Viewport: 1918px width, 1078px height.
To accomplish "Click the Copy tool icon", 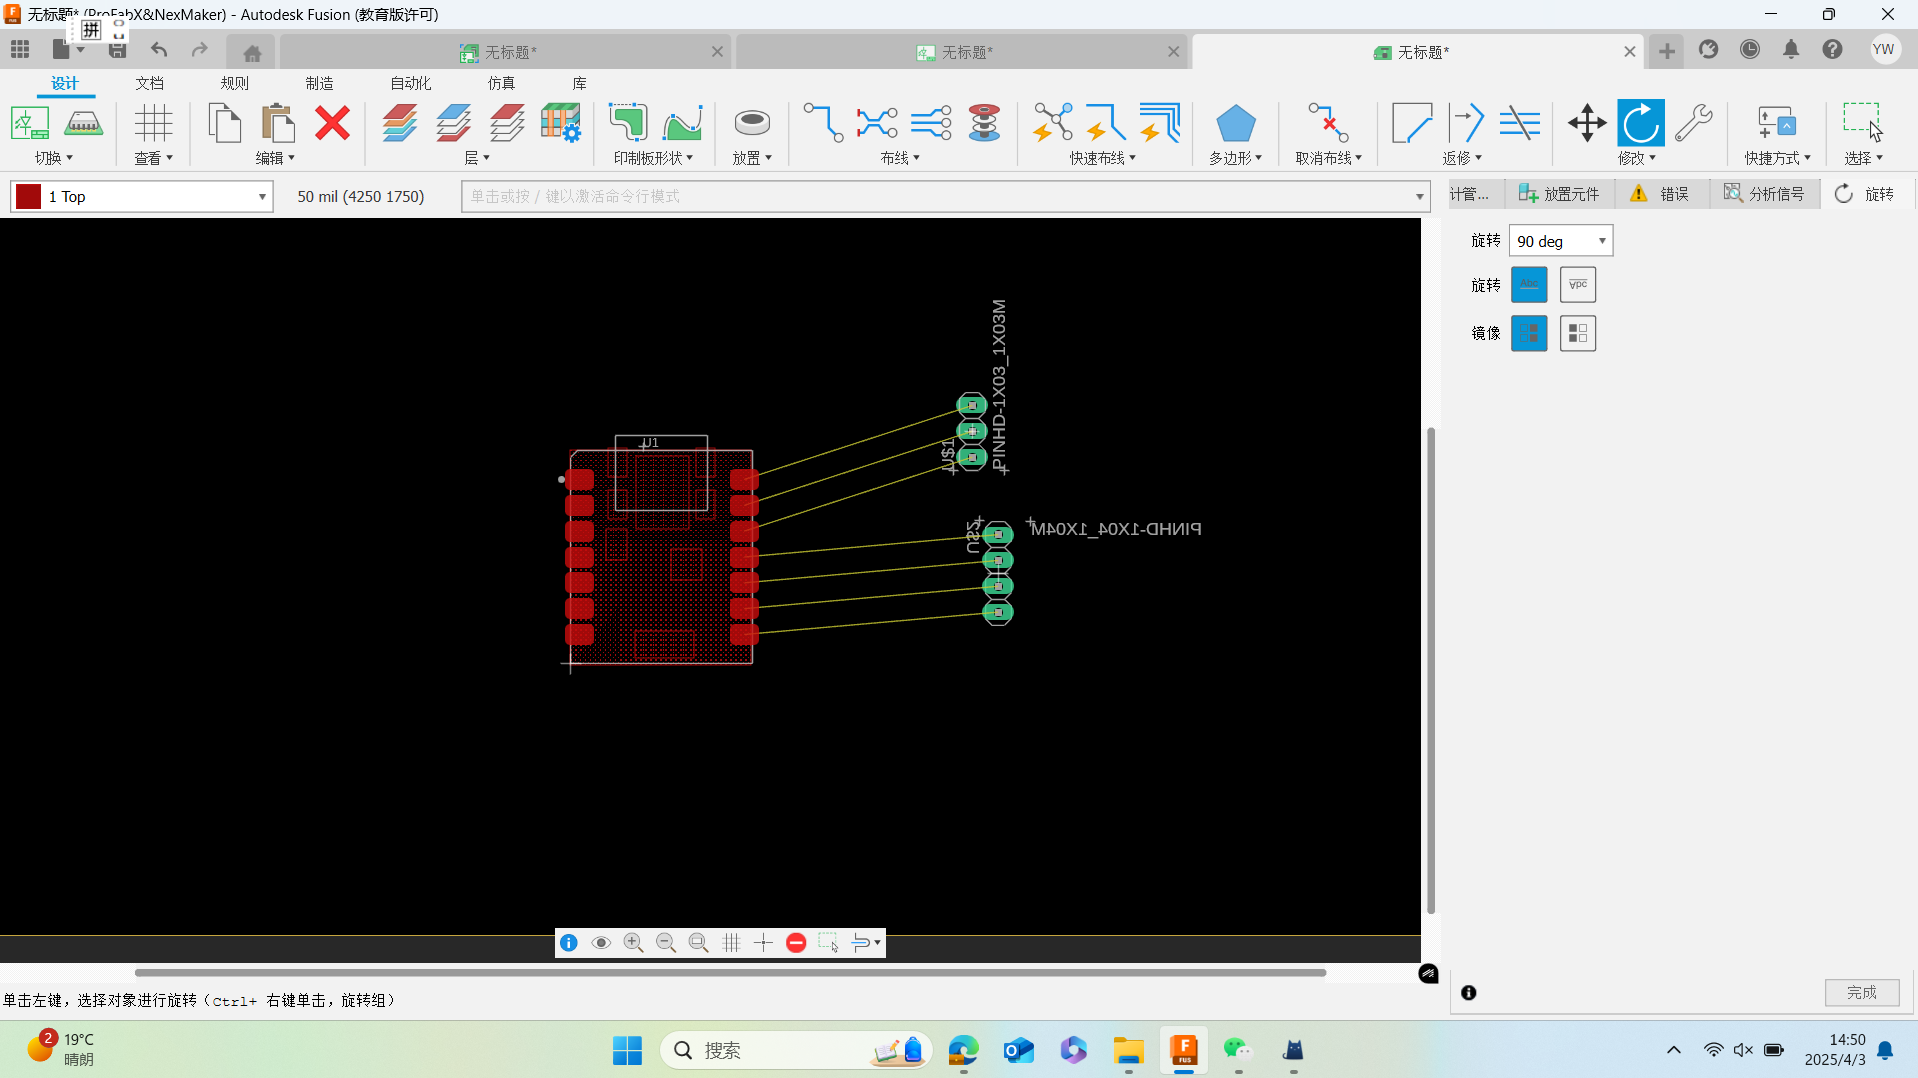I will [225, 123].
